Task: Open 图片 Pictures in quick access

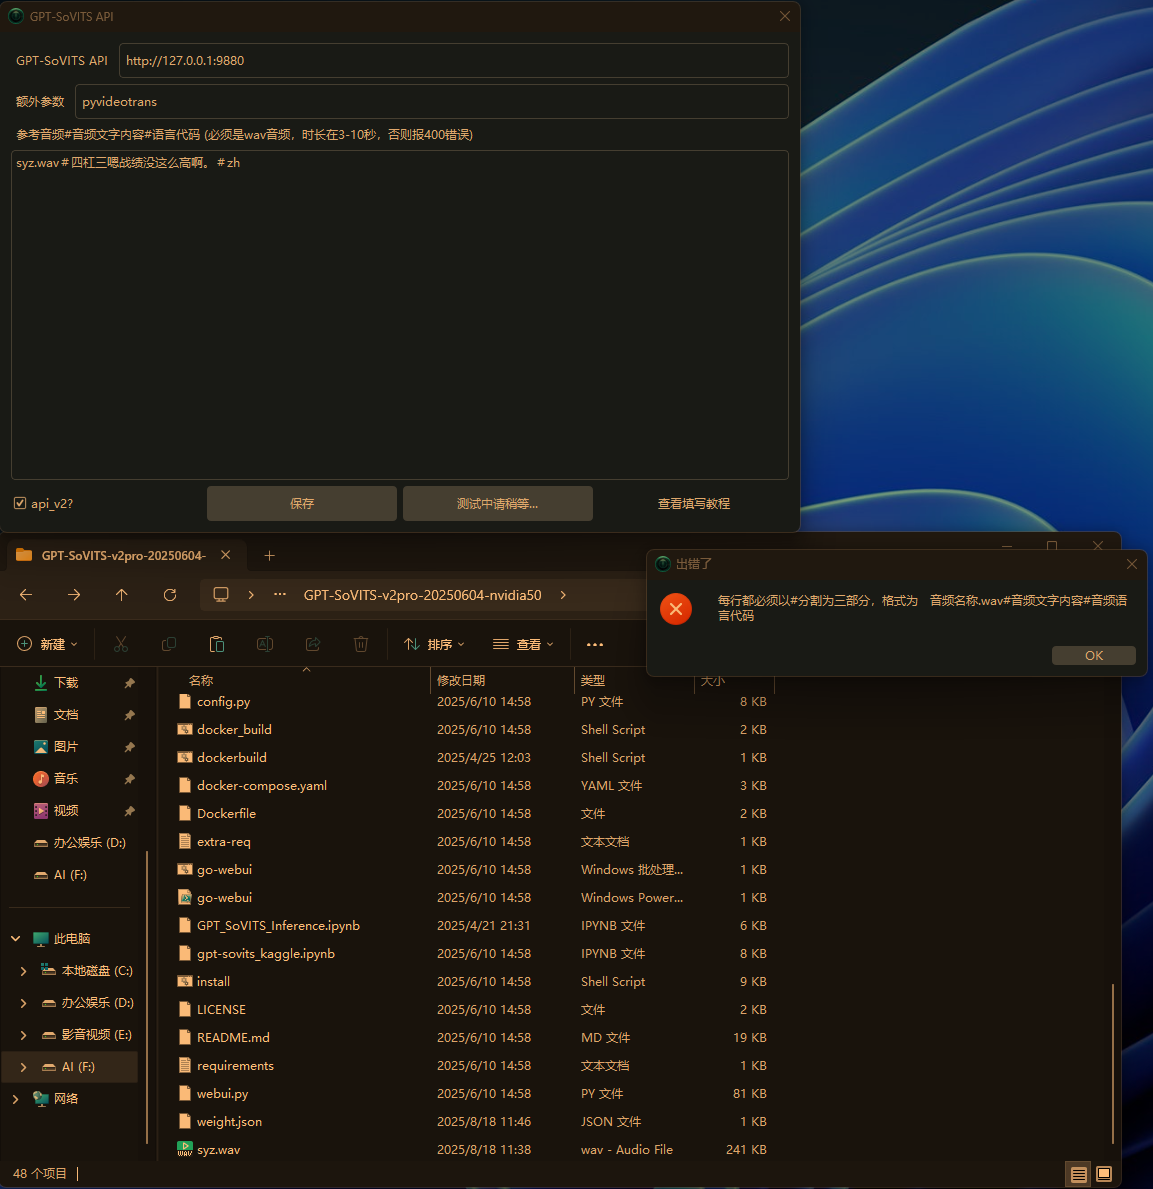Action: (66, 746)
